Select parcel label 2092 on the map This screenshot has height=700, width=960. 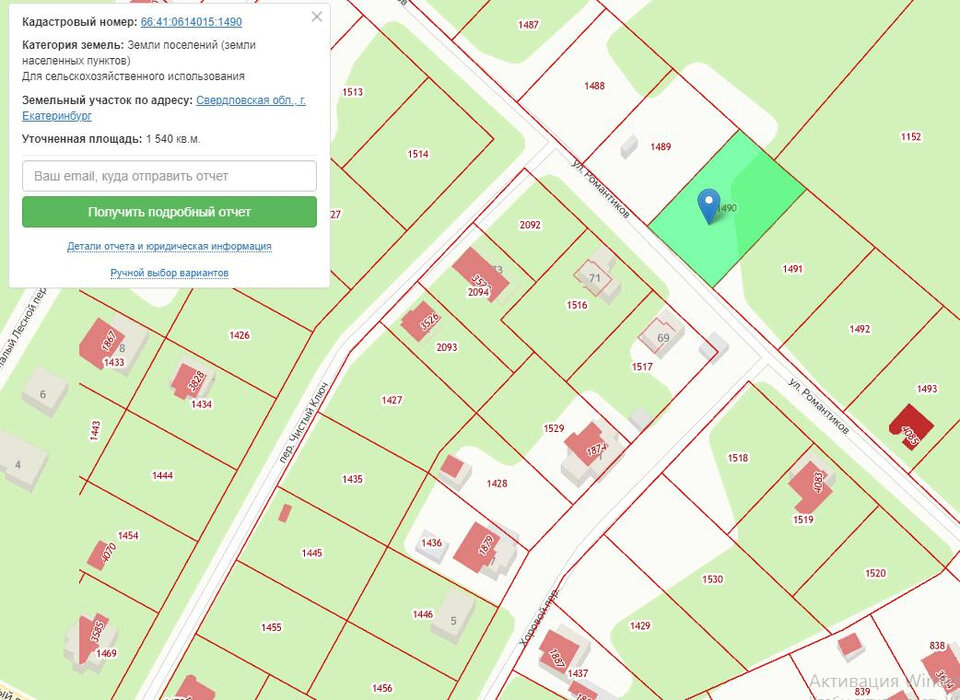click(530, 225)
